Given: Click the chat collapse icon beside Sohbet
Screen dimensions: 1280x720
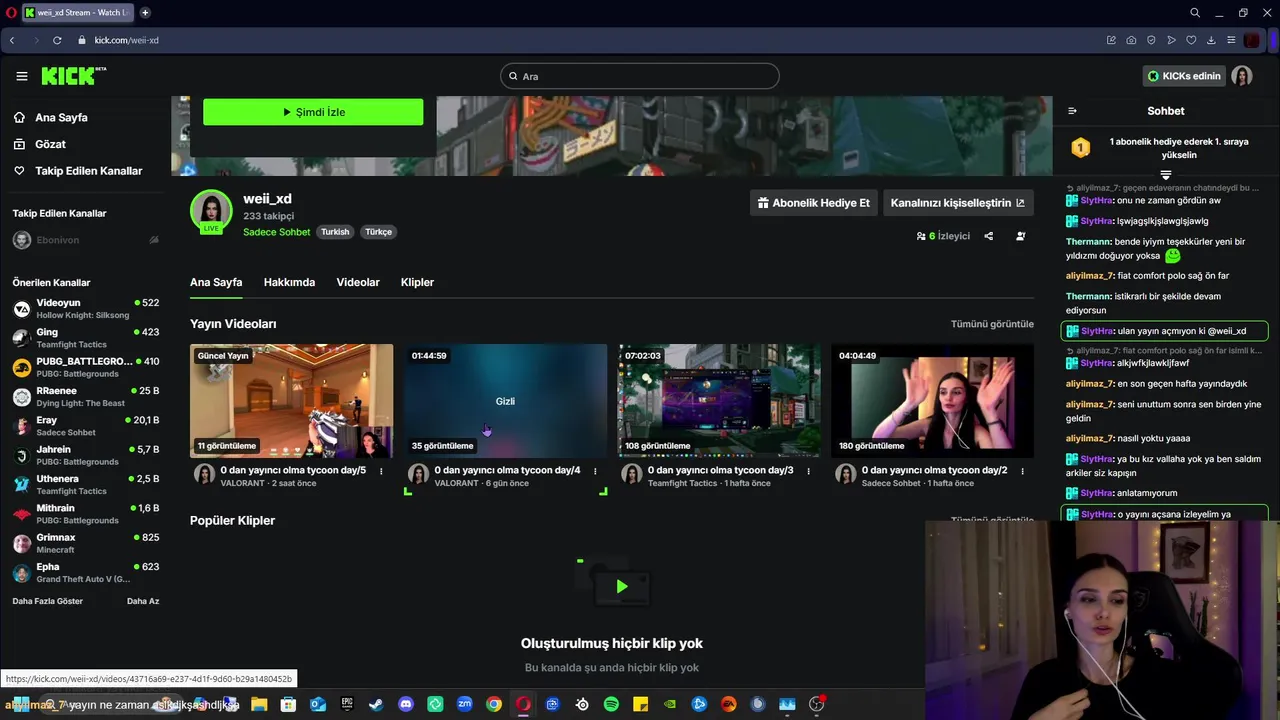Looking at the screenshot, I should click(x=1072, y=111).
